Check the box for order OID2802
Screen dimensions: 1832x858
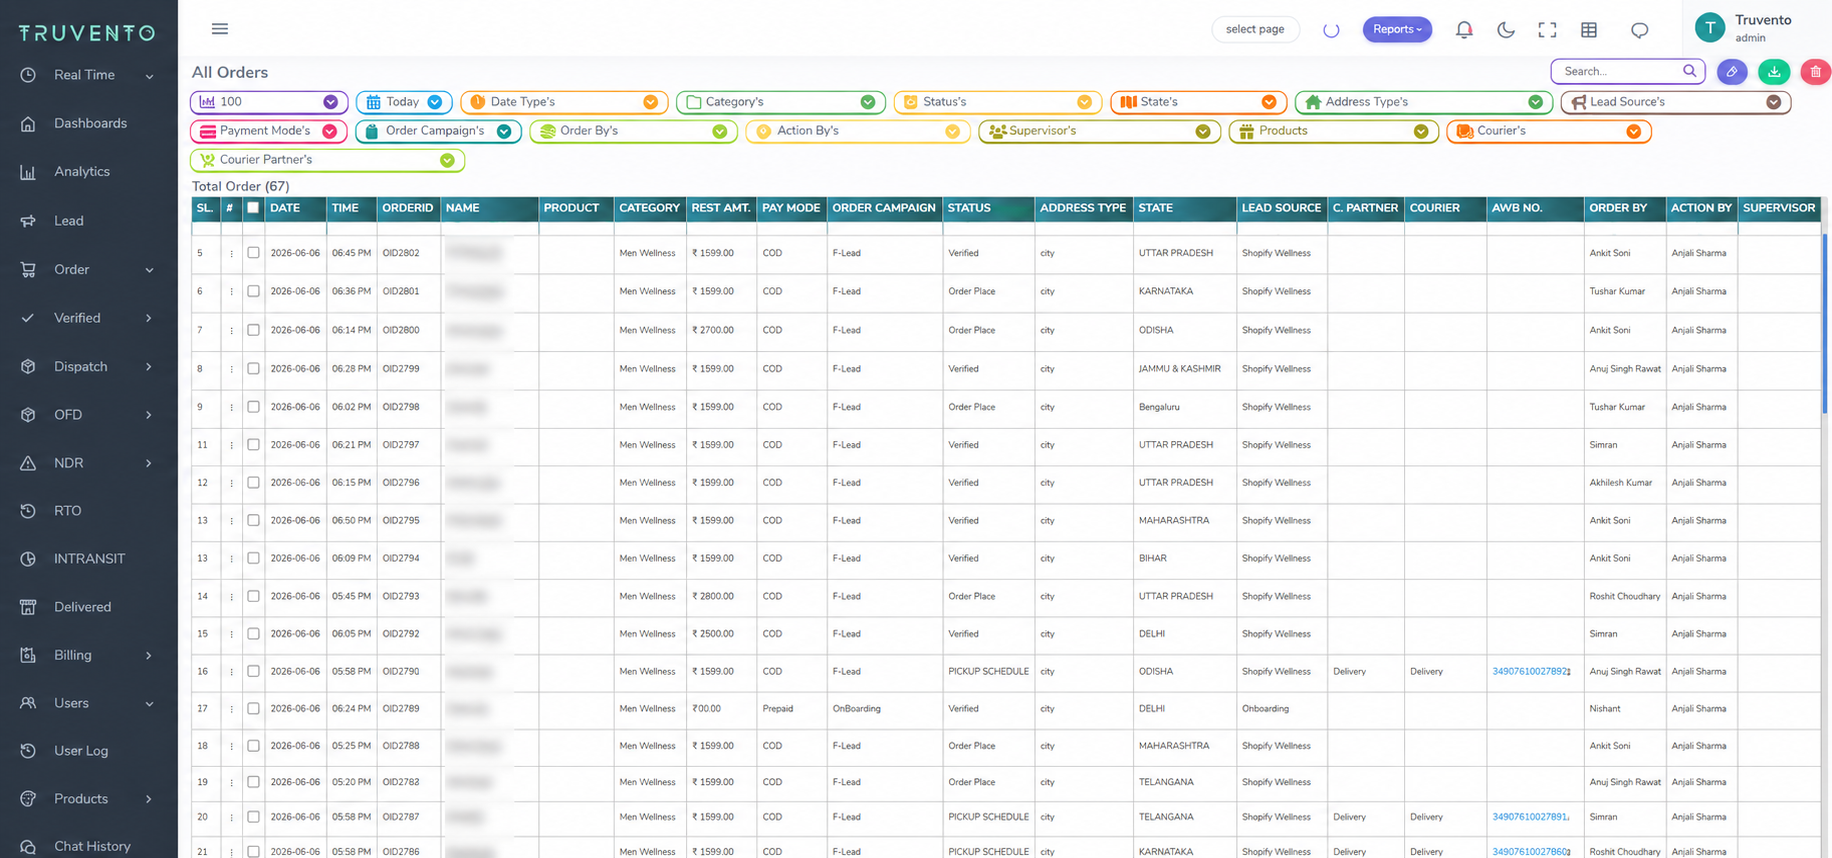pos(253,253)
